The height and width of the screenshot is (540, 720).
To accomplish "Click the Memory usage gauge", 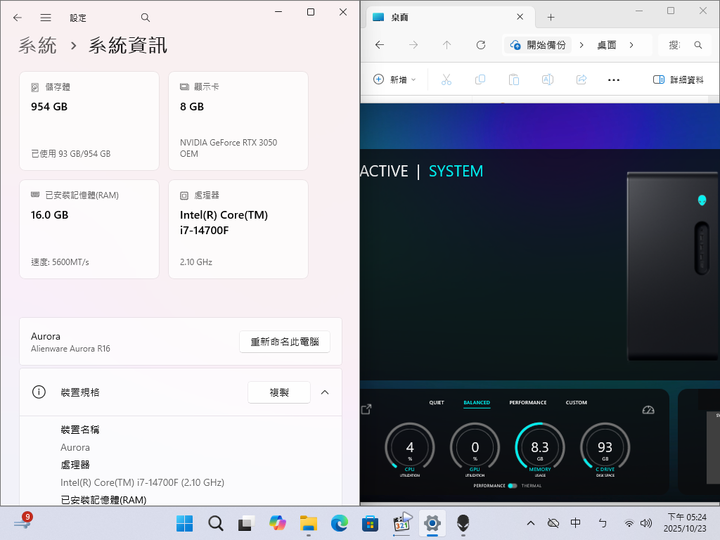I will pyautogui.click(x=540, y=447).
